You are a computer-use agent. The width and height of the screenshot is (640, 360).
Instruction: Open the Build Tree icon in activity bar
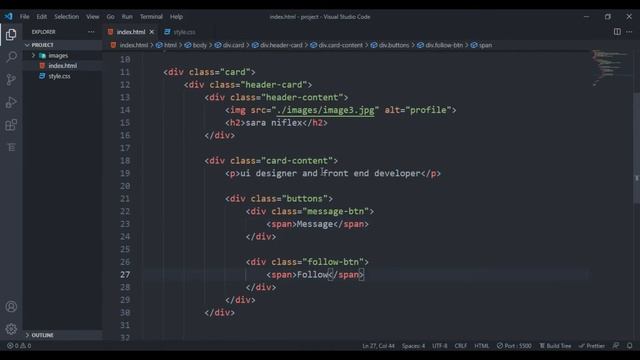click(x=11, y=147)
